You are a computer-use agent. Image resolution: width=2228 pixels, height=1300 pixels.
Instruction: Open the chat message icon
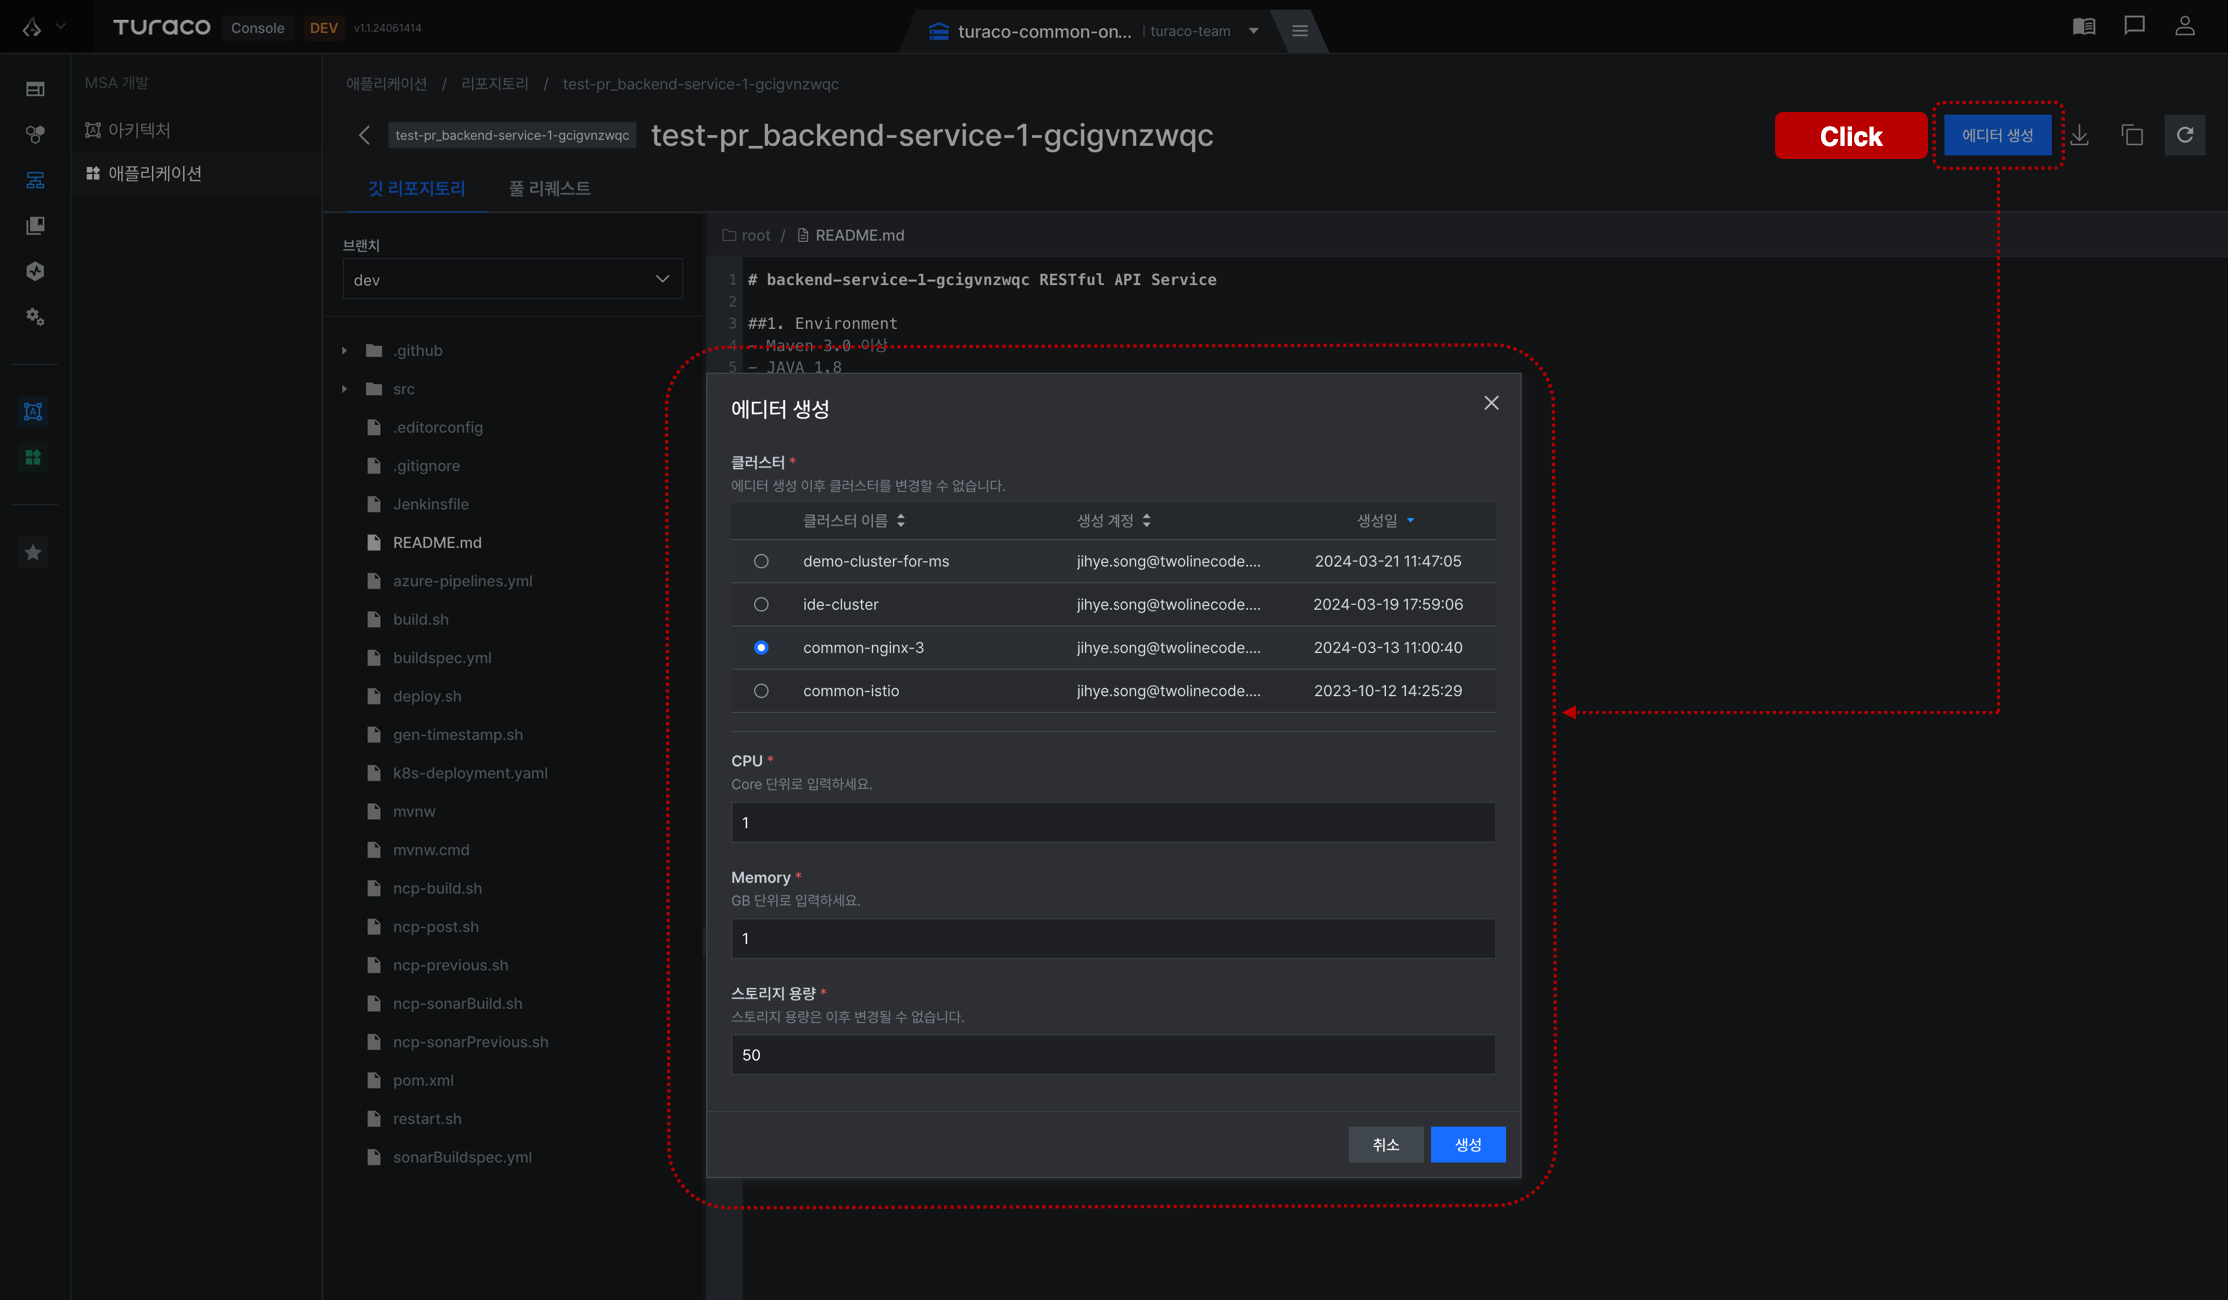click(x=2135, y=26)
